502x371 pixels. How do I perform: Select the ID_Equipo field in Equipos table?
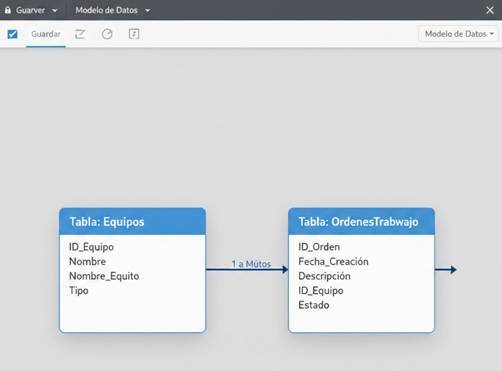point(91,247)
